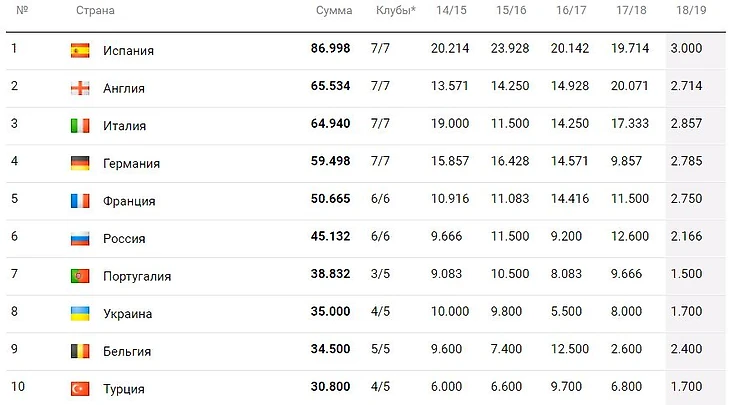Click Турция's 18/19 score 1.700
Image resolution: width=730 pixels, height=405 pixels.
685,386
